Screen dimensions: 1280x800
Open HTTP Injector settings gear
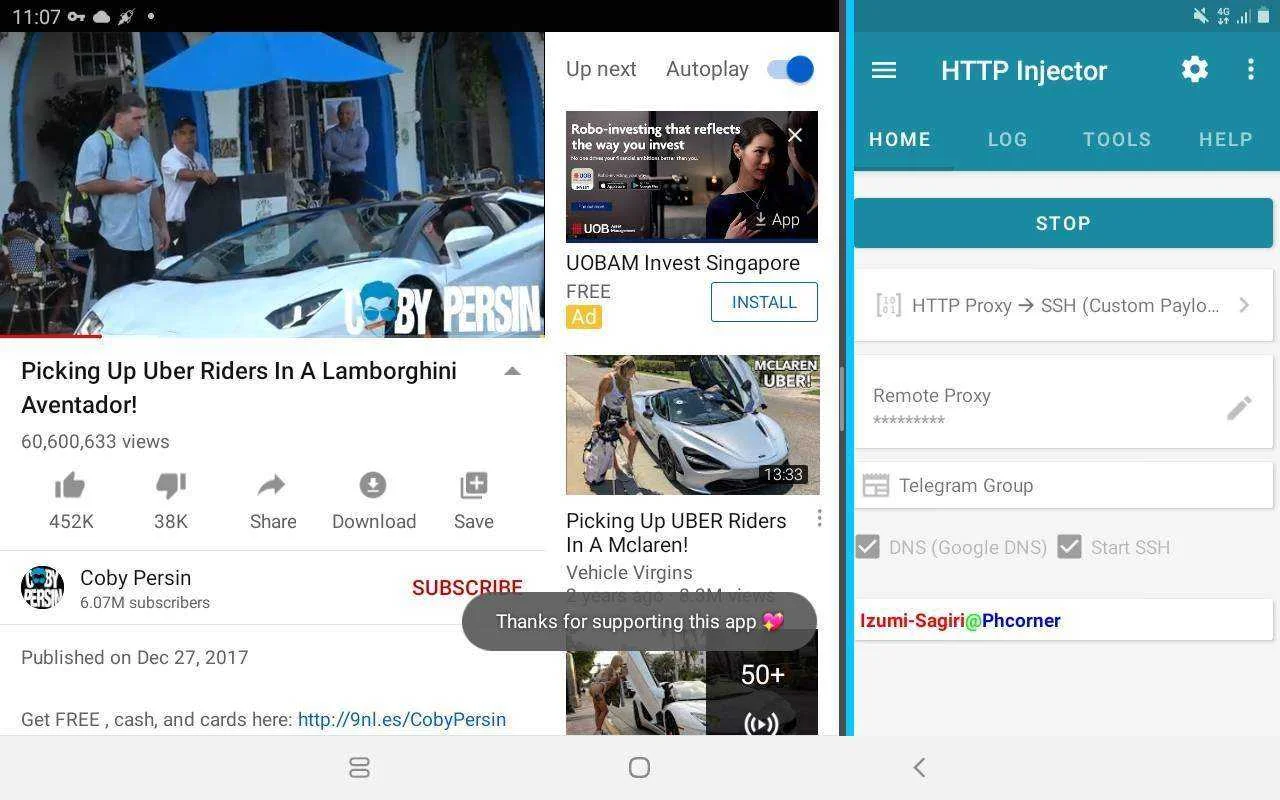pos(1194,69)
